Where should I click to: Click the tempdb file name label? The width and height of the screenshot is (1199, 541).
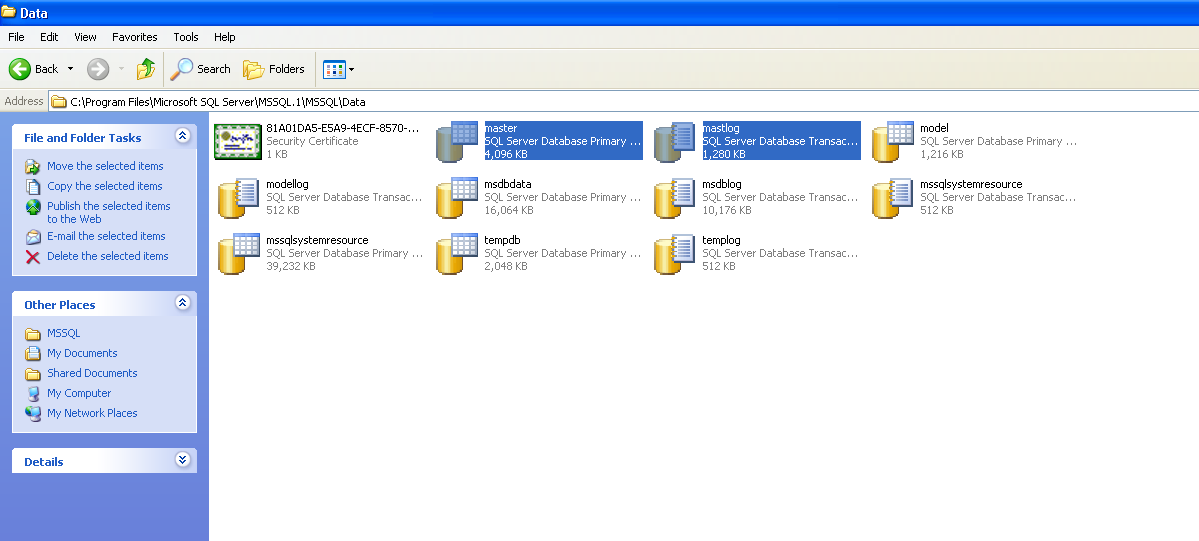(502, 240)
